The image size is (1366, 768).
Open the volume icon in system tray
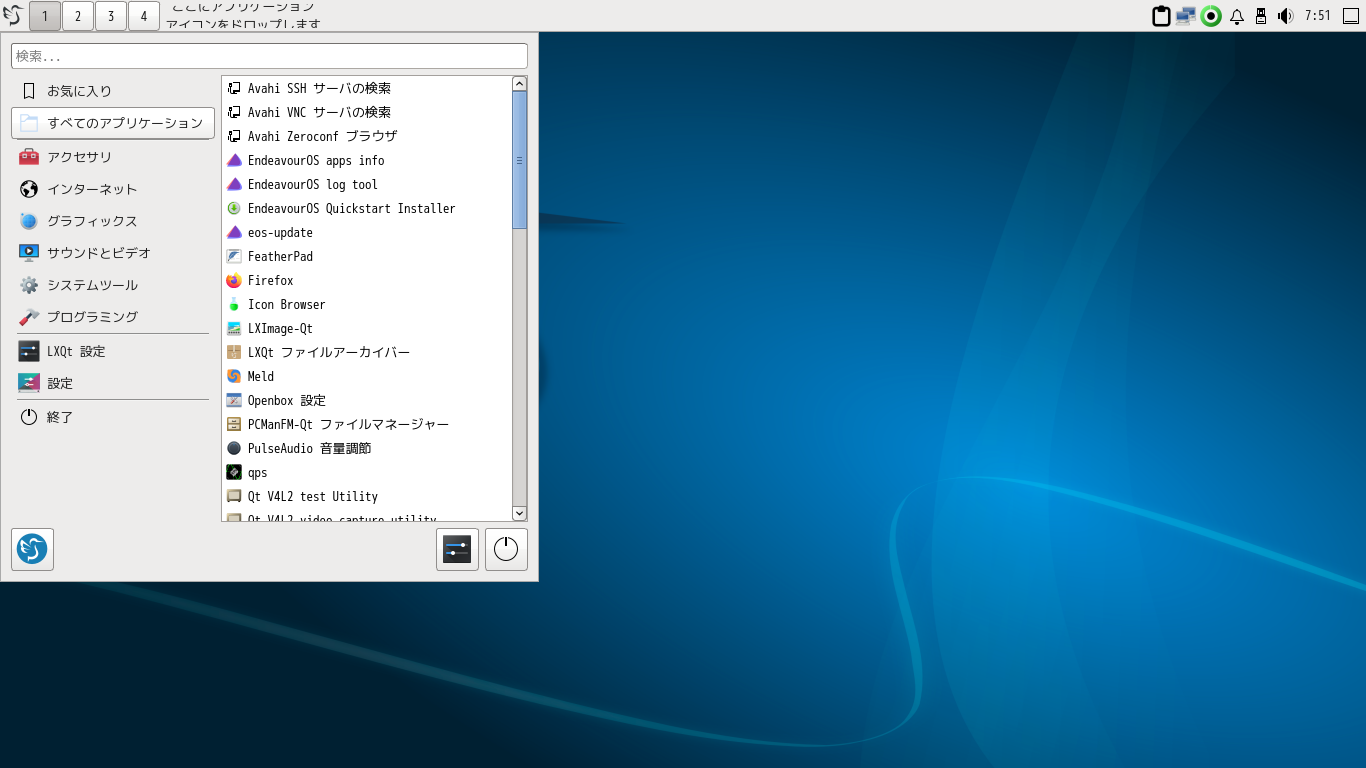(1286, 16)
